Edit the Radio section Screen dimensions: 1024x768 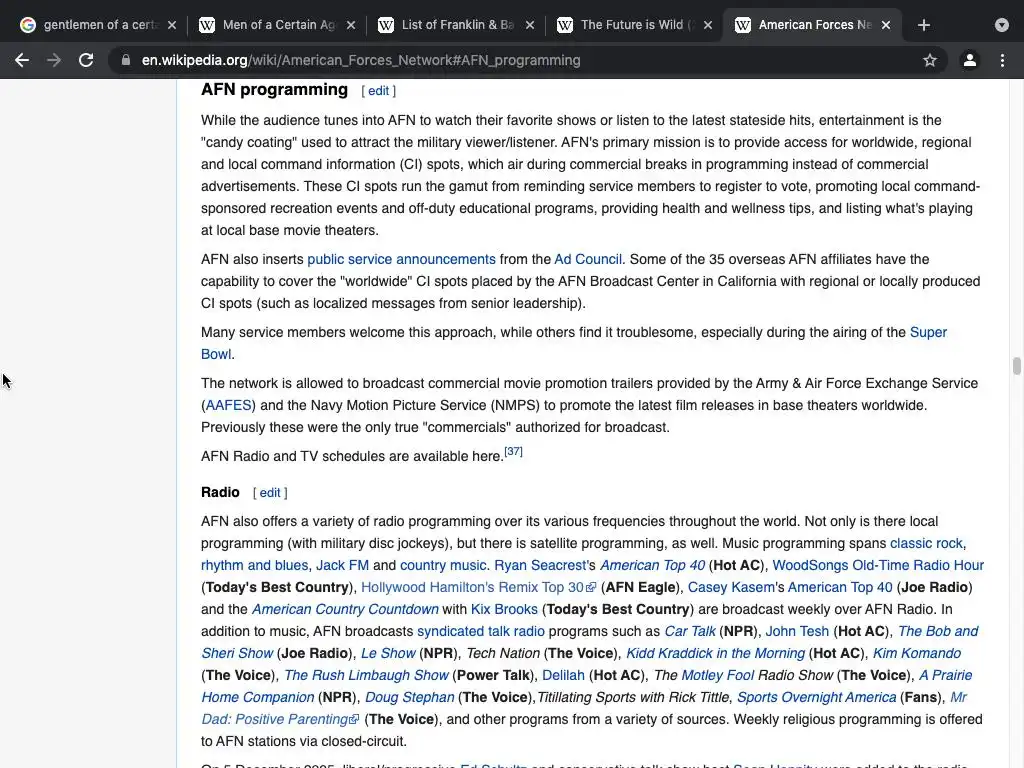point(270,492)
